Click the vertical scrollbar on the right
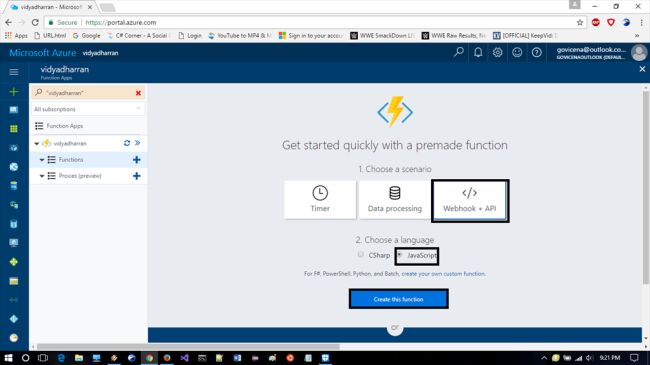650x365 pixels. pyautogui.click(x=645, y=187)
